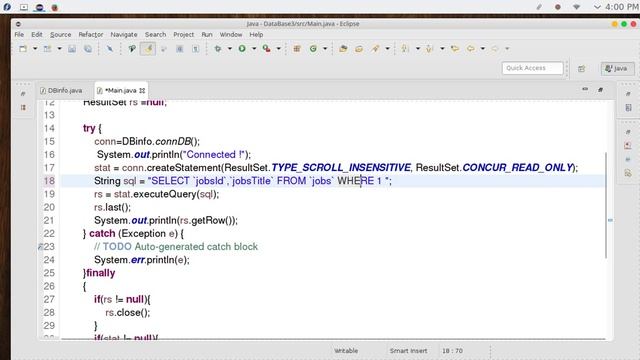Create a New Java Package via toolbar icon
The height and width of the screenshot is (360, 640).
point(297,49)
